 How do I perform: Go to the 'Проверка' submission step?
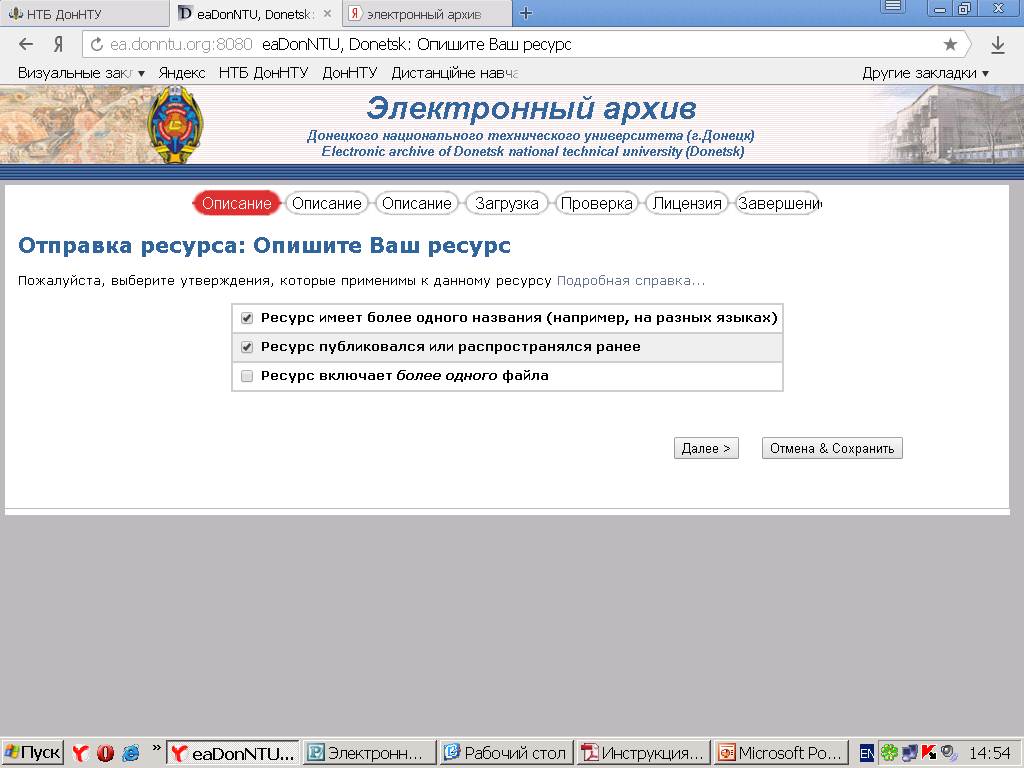coord(596,204)
